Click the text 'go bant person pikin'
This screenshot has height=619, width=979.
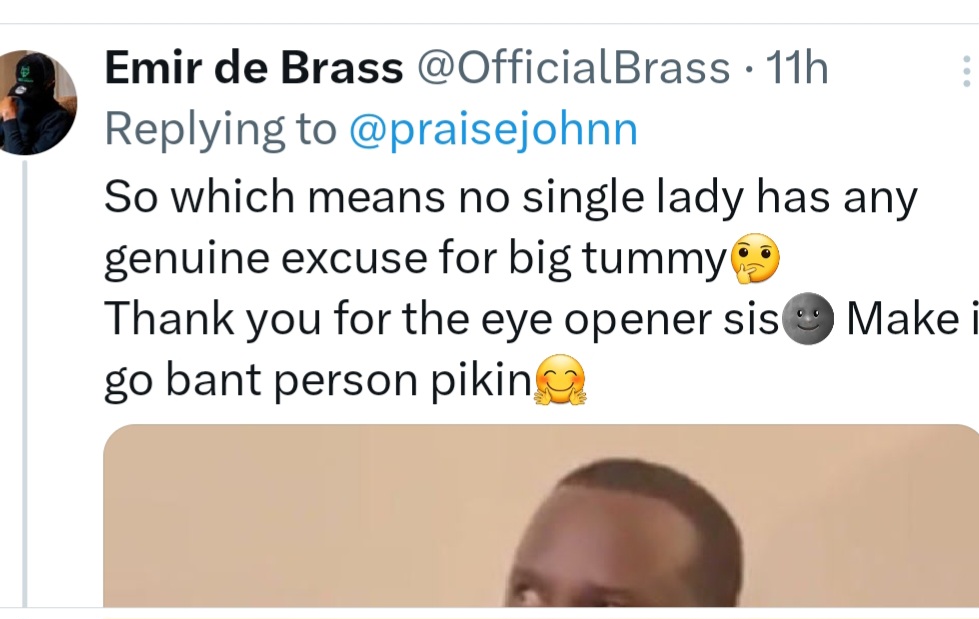[318, 380]
